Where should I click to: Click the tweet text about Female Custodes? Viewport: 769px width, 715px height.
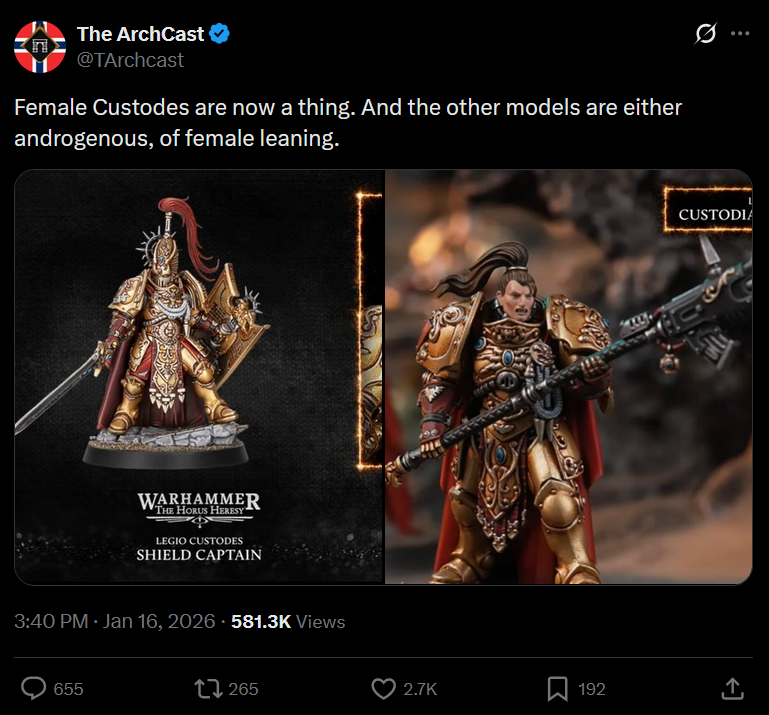(x=348, y=123)
